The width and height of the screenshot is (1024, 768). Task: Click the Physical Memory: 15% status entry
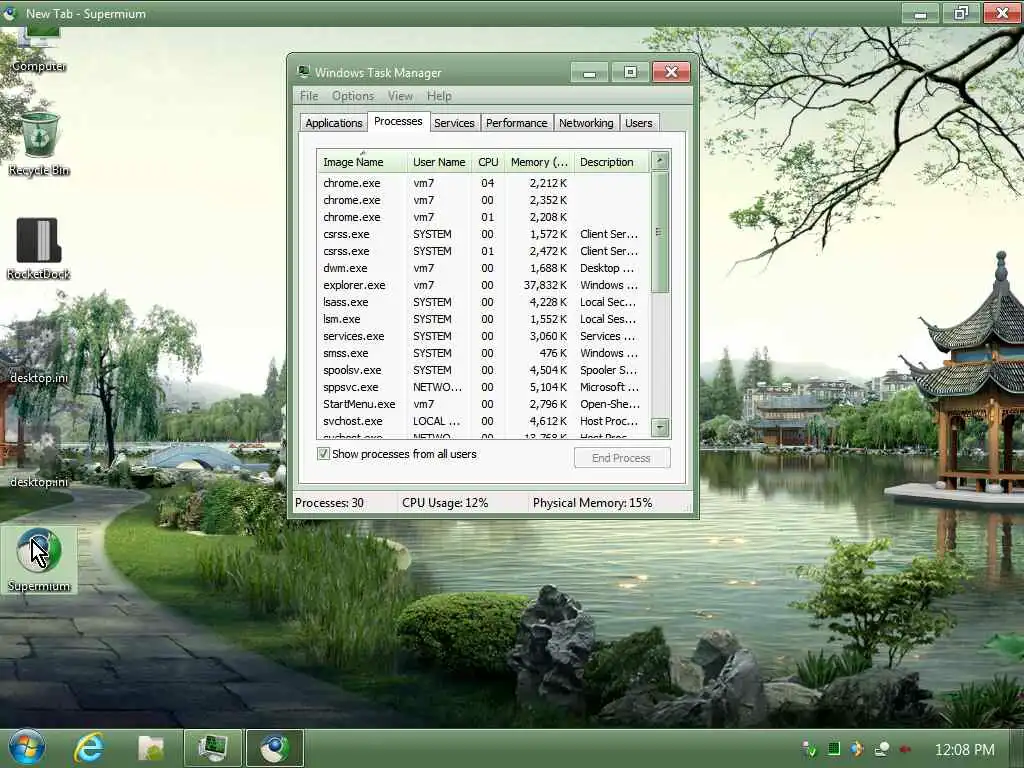click(x=592, y=503)
